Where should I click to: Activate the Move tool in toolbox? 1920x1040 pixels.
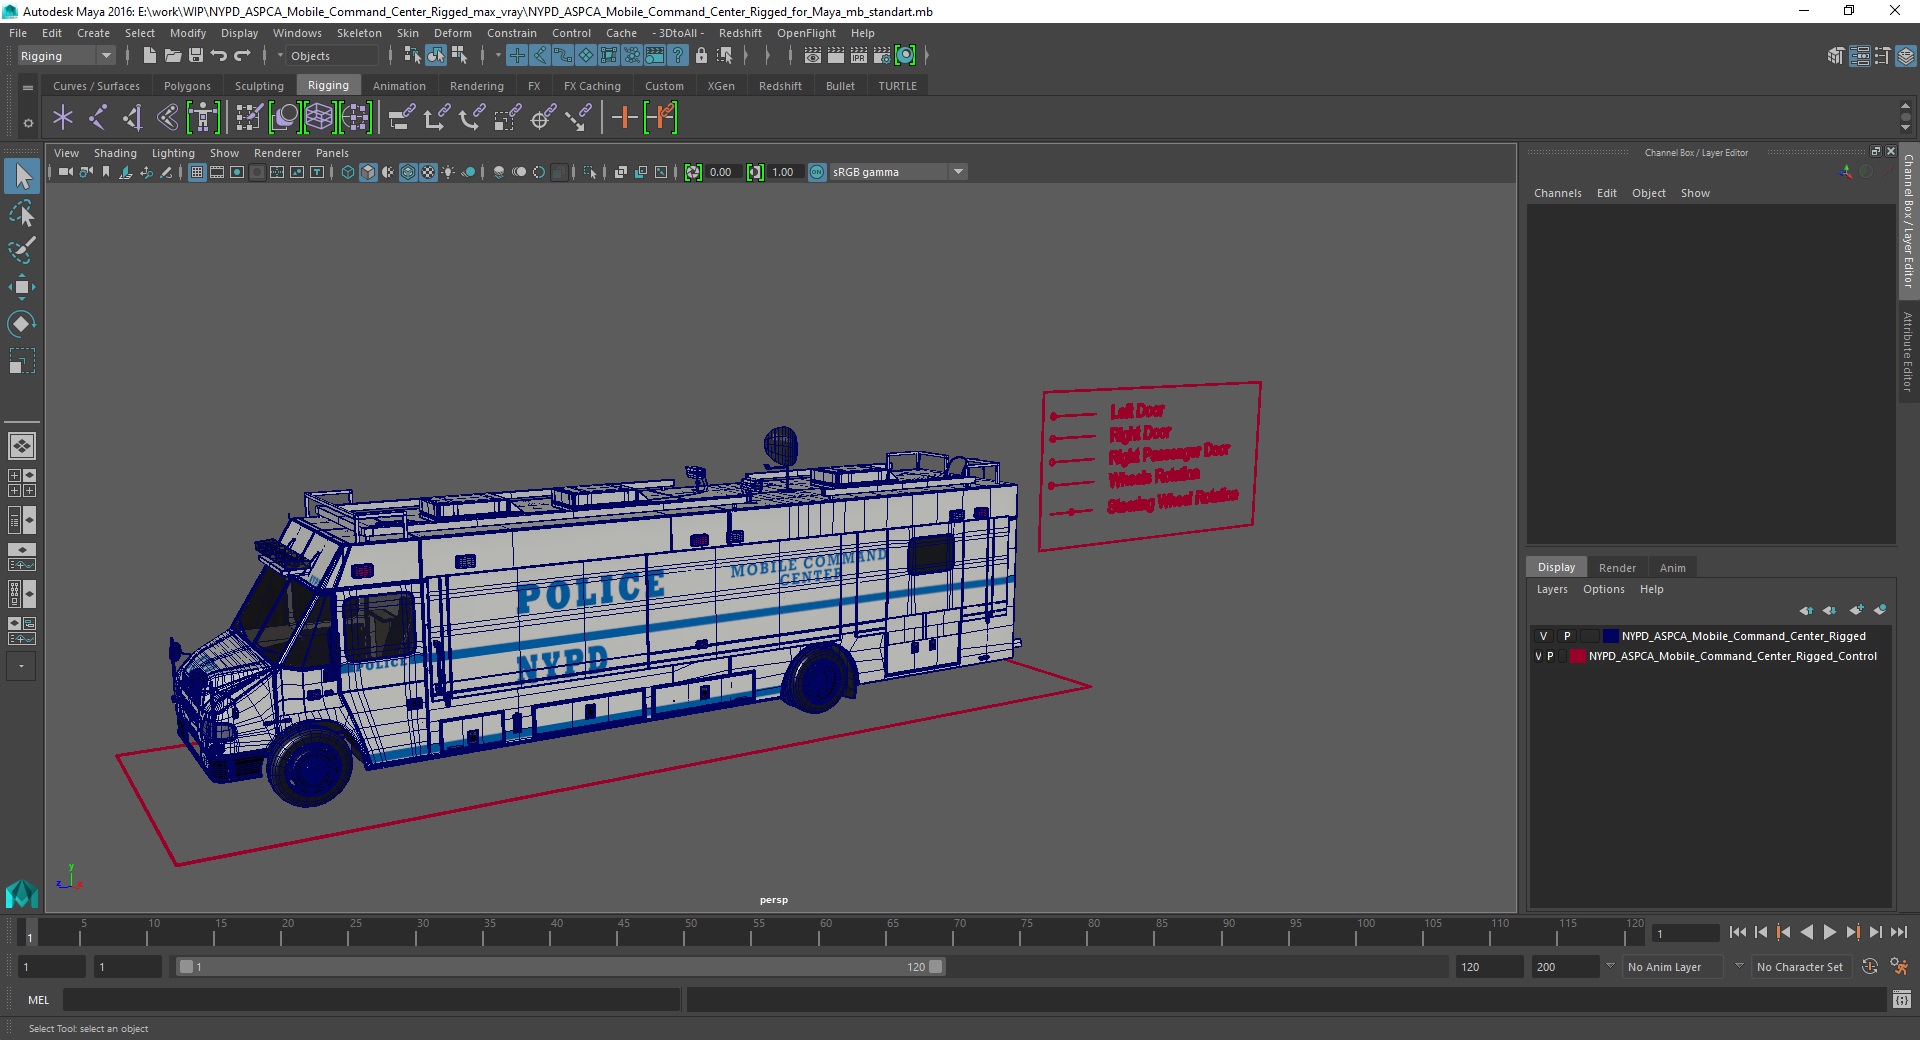[22, 287]
